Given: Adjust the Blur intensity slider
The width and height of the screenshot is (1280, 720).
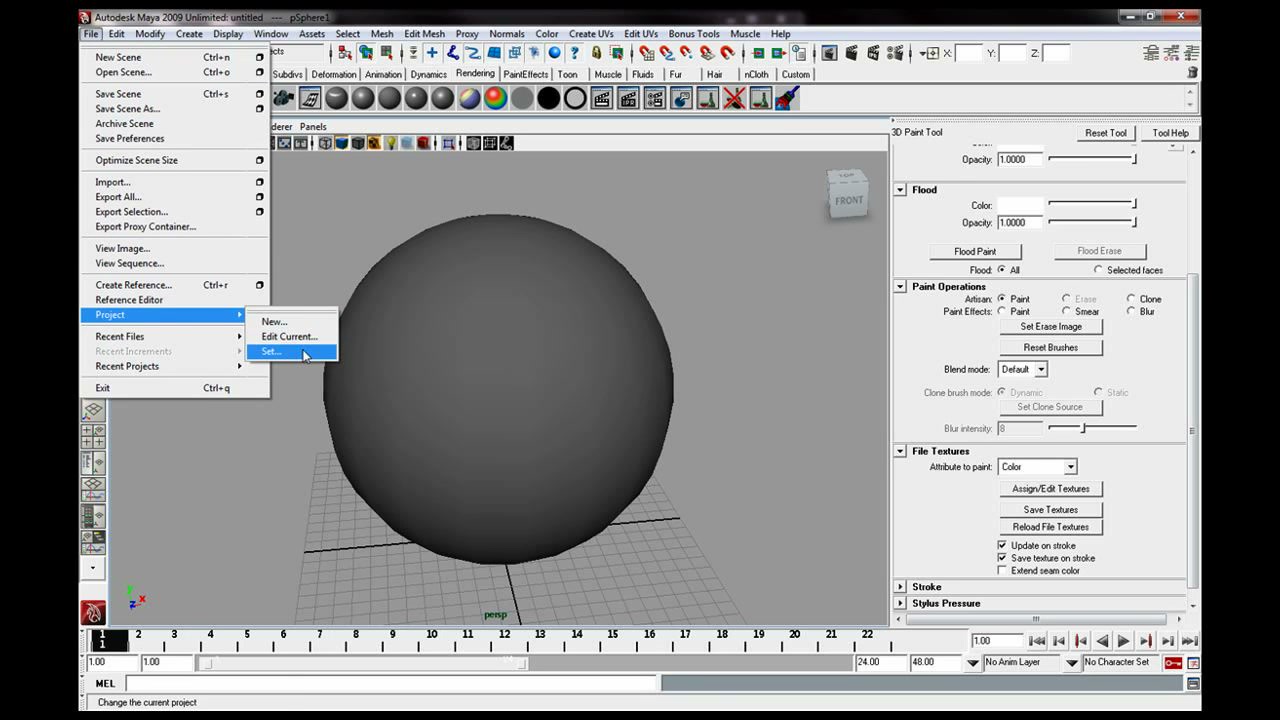Looking at the screenshot, I should [1092, 428].
